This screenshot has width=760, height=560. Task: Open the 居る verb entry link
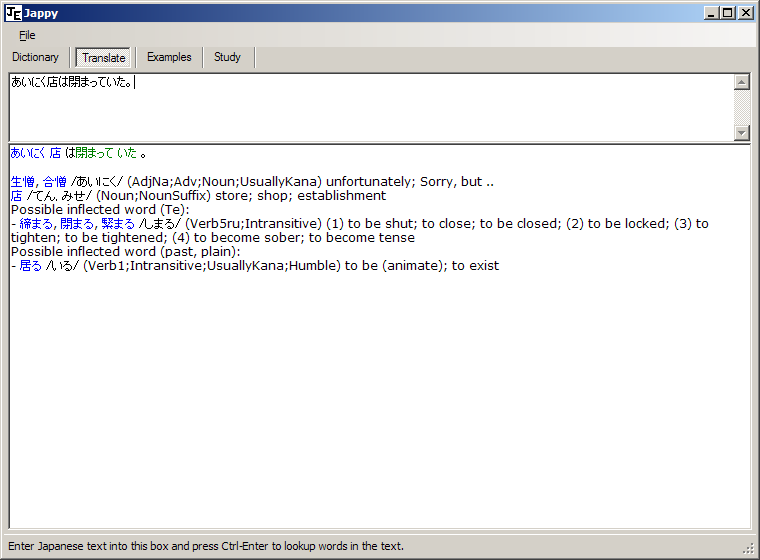(31, 266)
